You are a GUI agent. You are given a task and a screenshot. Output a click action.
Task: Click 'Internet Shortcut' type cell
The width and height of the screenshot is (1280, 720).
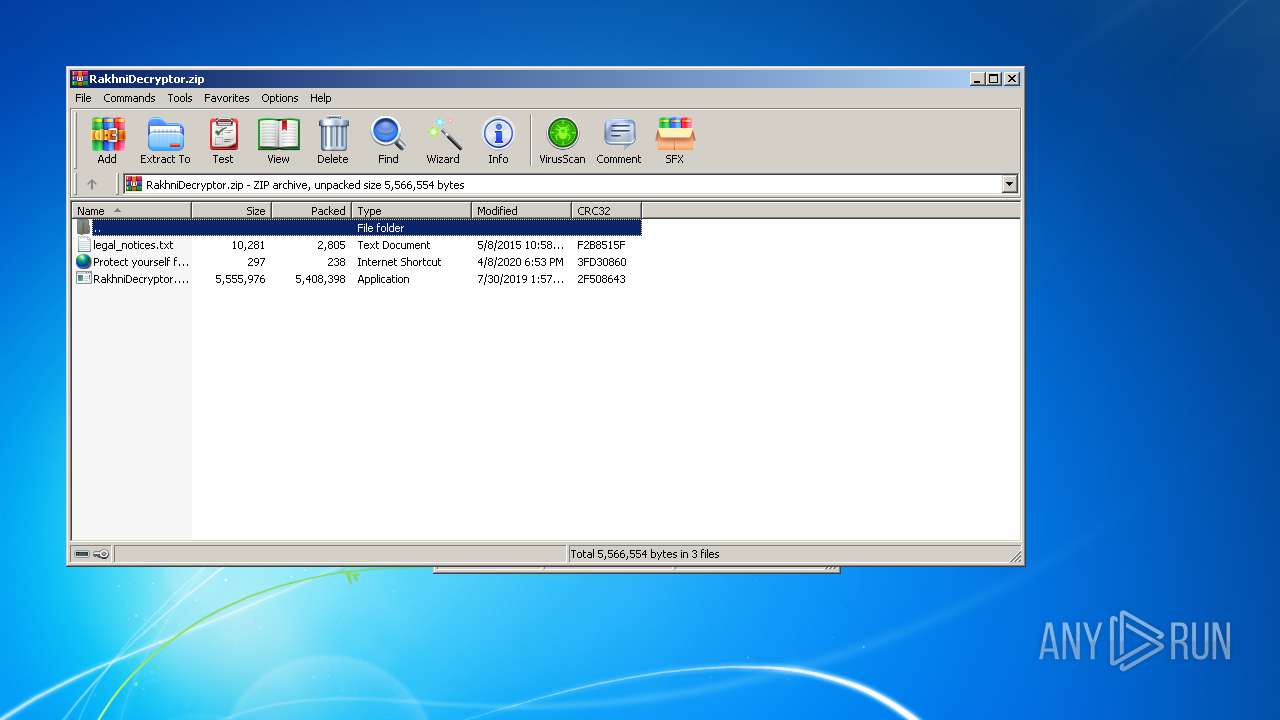click(x=399, y=262)
